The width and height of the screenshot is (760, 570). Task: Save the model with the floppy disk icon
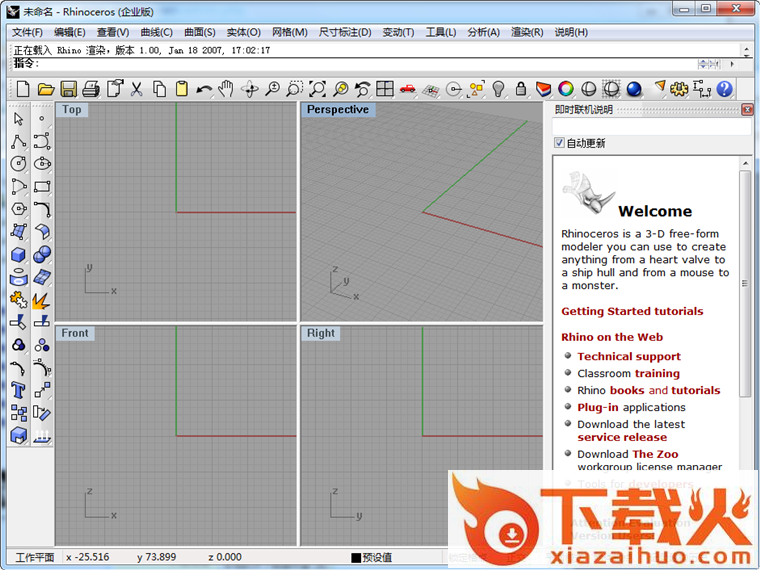pos(68,89)
